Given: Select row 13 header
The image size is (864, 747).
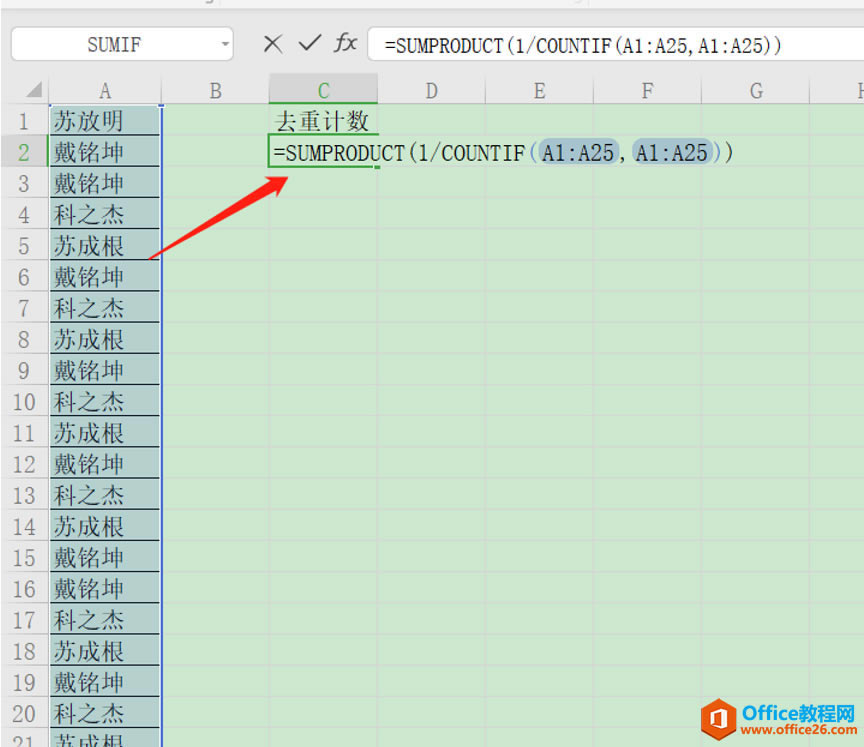Looking at the screenshot, I should tap(24, 495).
